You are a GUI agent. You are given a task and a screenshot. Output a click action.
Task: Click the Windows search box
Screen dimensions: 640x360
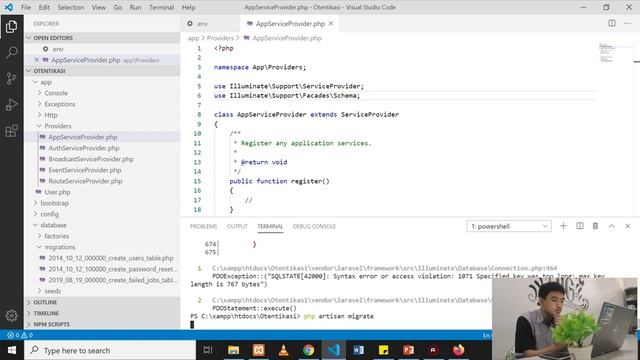(x=110, y=350)
